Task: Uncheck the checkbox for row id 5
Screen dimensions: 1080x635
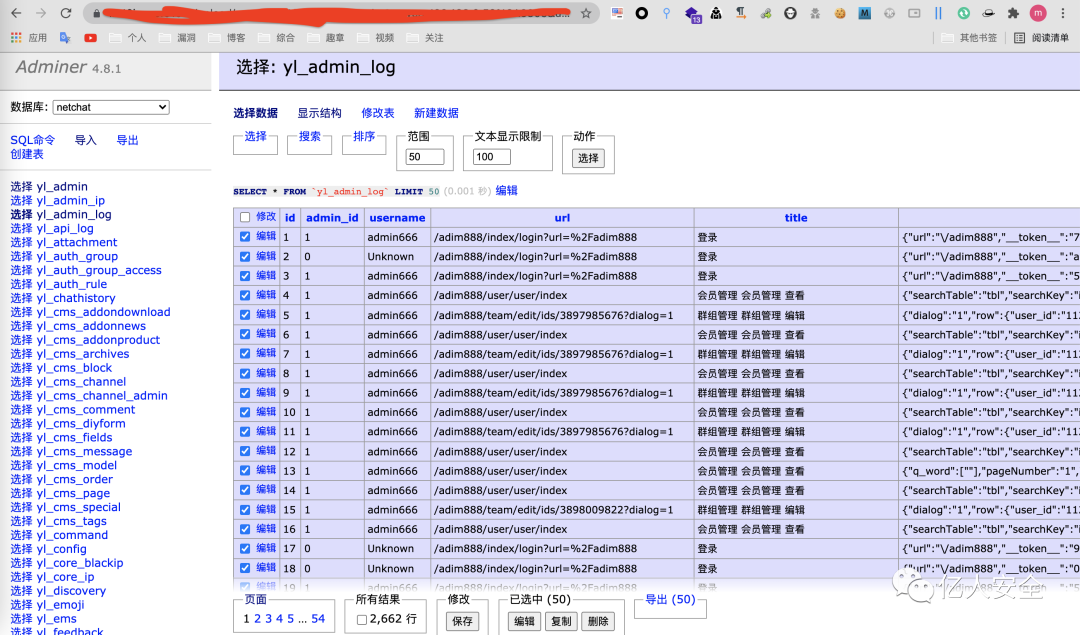Action: (x=245, y=315)
